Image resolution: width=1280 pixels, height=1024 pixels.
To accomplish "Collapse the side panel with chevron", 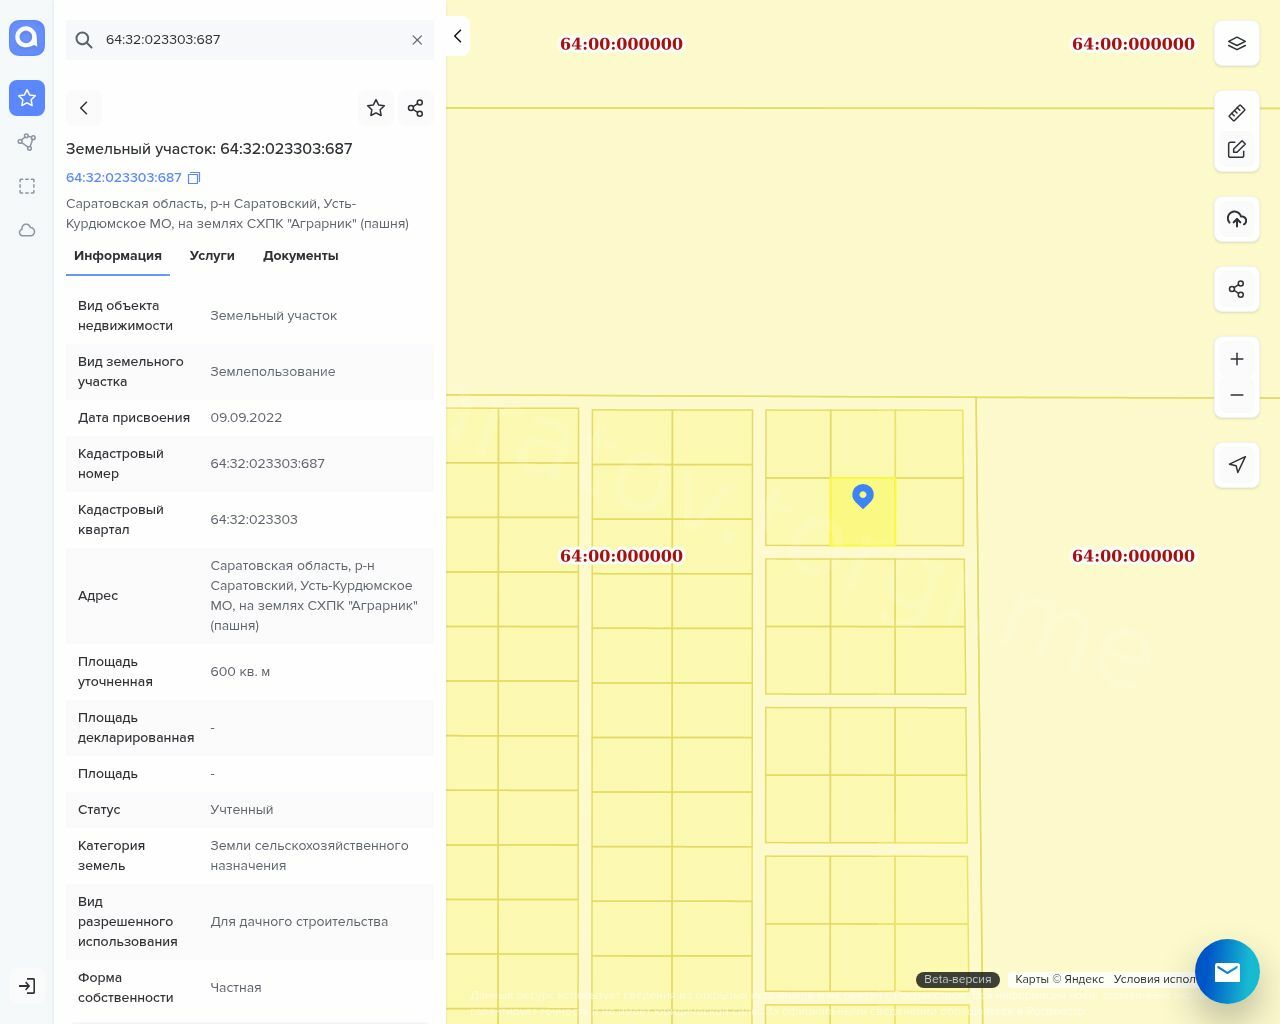I will tap(458, 36).
